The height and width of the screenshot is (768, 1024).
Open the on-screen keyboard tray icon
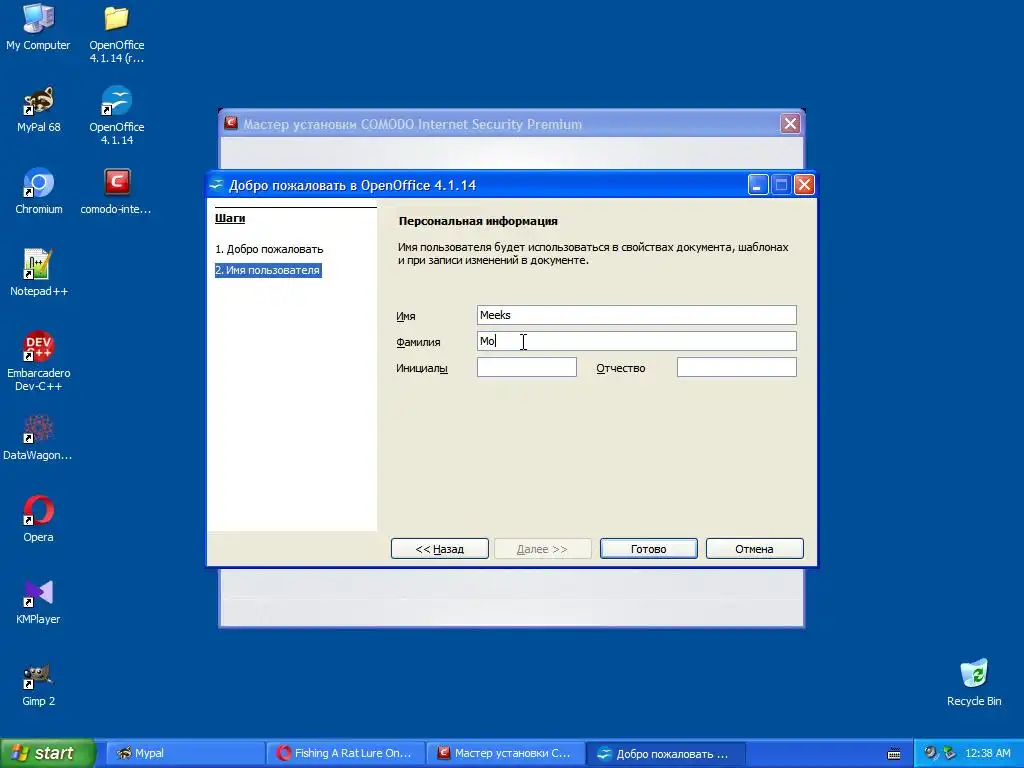point(894,754)
